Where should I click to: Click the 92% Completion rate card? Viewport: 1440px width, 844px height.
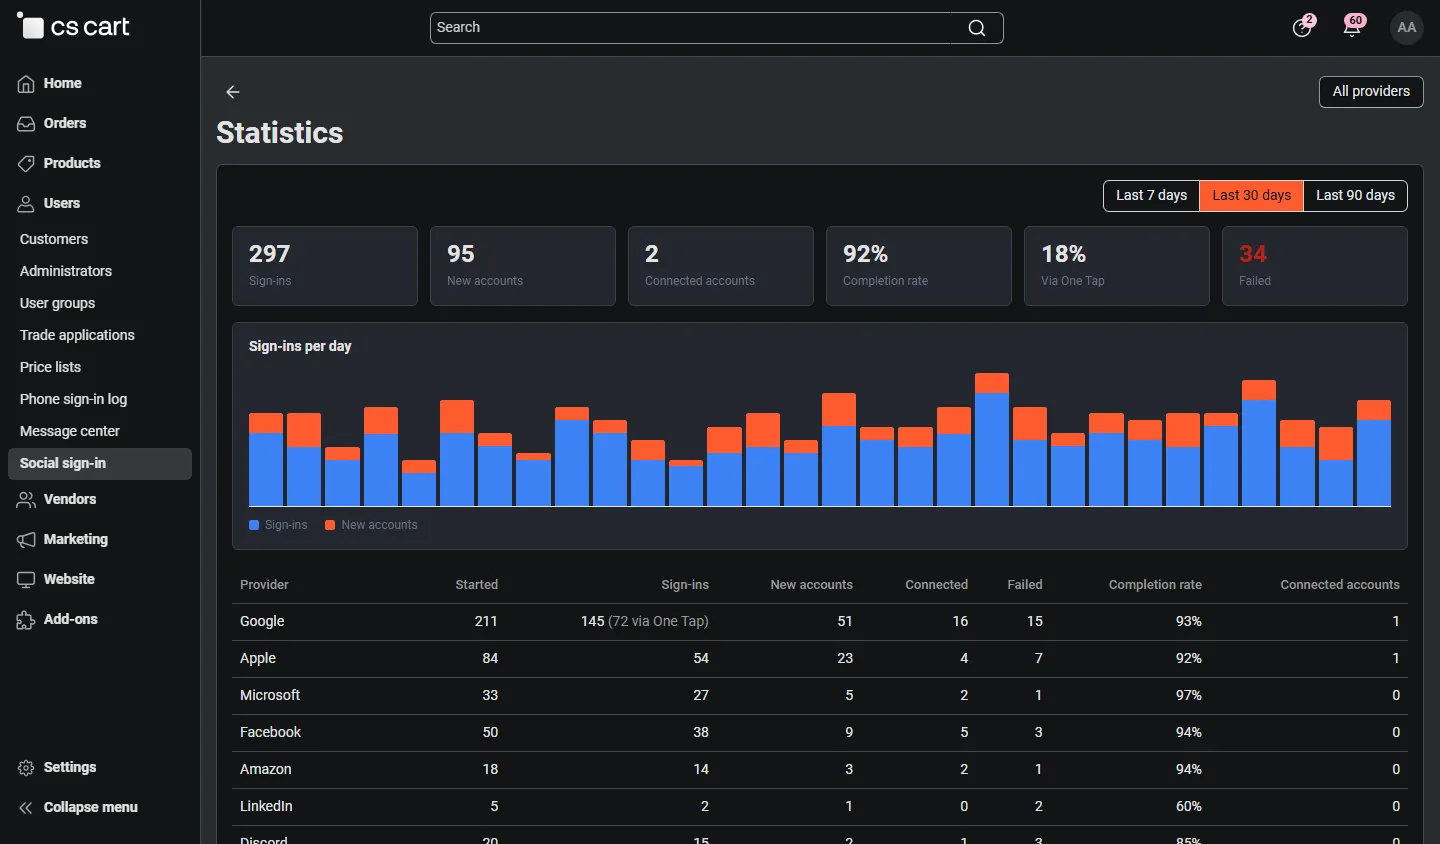pyautogui.click(x=919, y=266)
